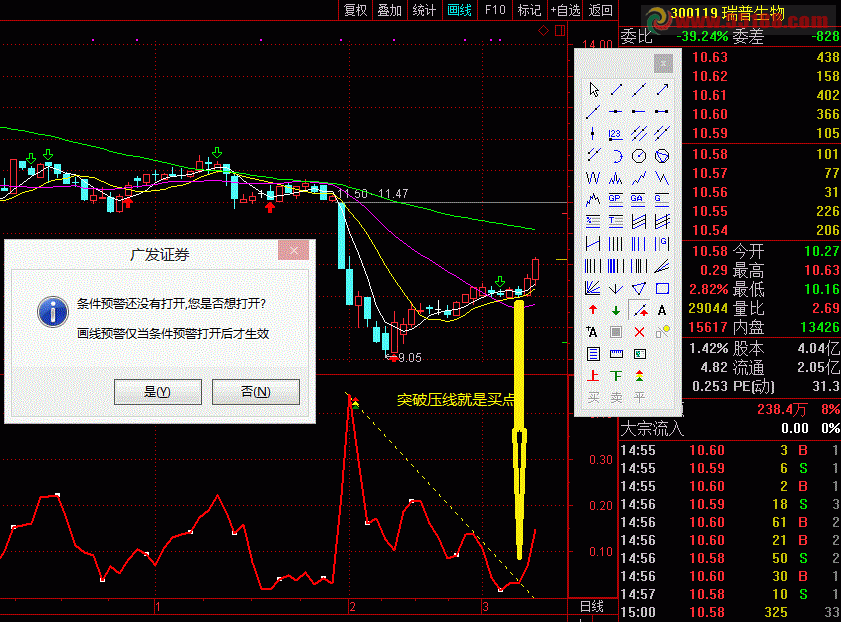Screen dimensions: 841x622
Task: Click the 最高 10.63 value
Action: click(x=821, y=270)
